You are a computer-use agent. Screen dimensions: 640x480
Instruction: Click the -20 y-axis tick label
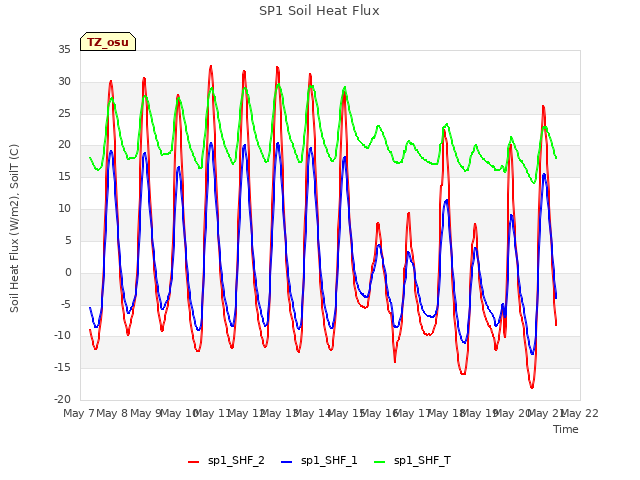pyautogui.click(x=62, y=400)
